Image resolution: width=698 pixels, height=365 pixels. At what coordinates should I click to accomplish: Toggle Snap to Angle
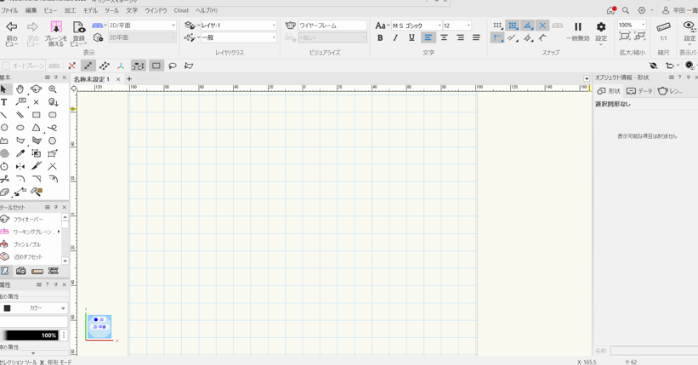[x=528, y=26]
